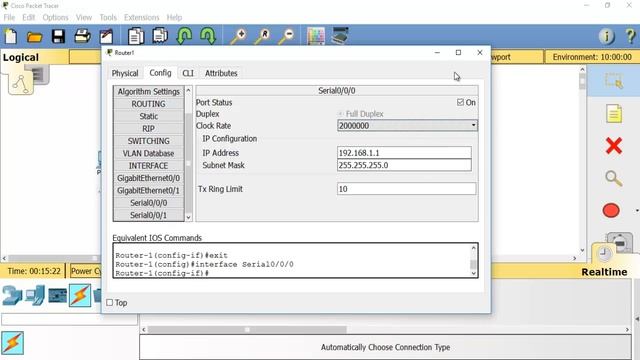Screen dimensions: 640x360
Task: Choose End Devices category icon
Action: (x=35, y=296)
